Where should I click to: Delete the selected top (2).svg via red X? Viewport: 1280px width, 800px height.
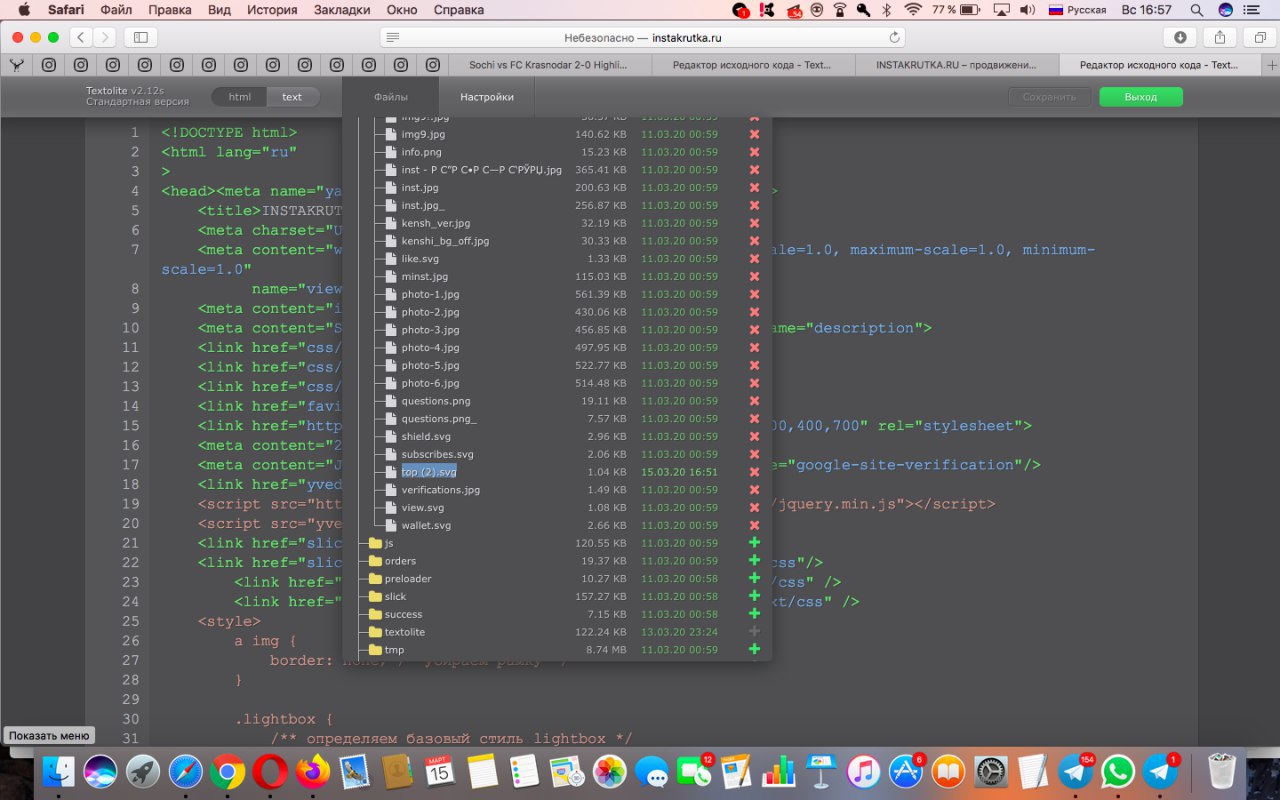pos(754,472)
